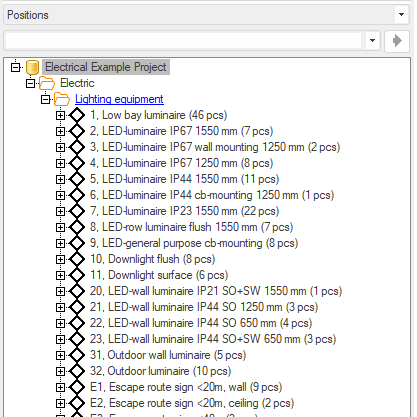Click diamond icon of IP44 1550 mm row
This screenshot has height=417, width=417.
coord(77,179)
